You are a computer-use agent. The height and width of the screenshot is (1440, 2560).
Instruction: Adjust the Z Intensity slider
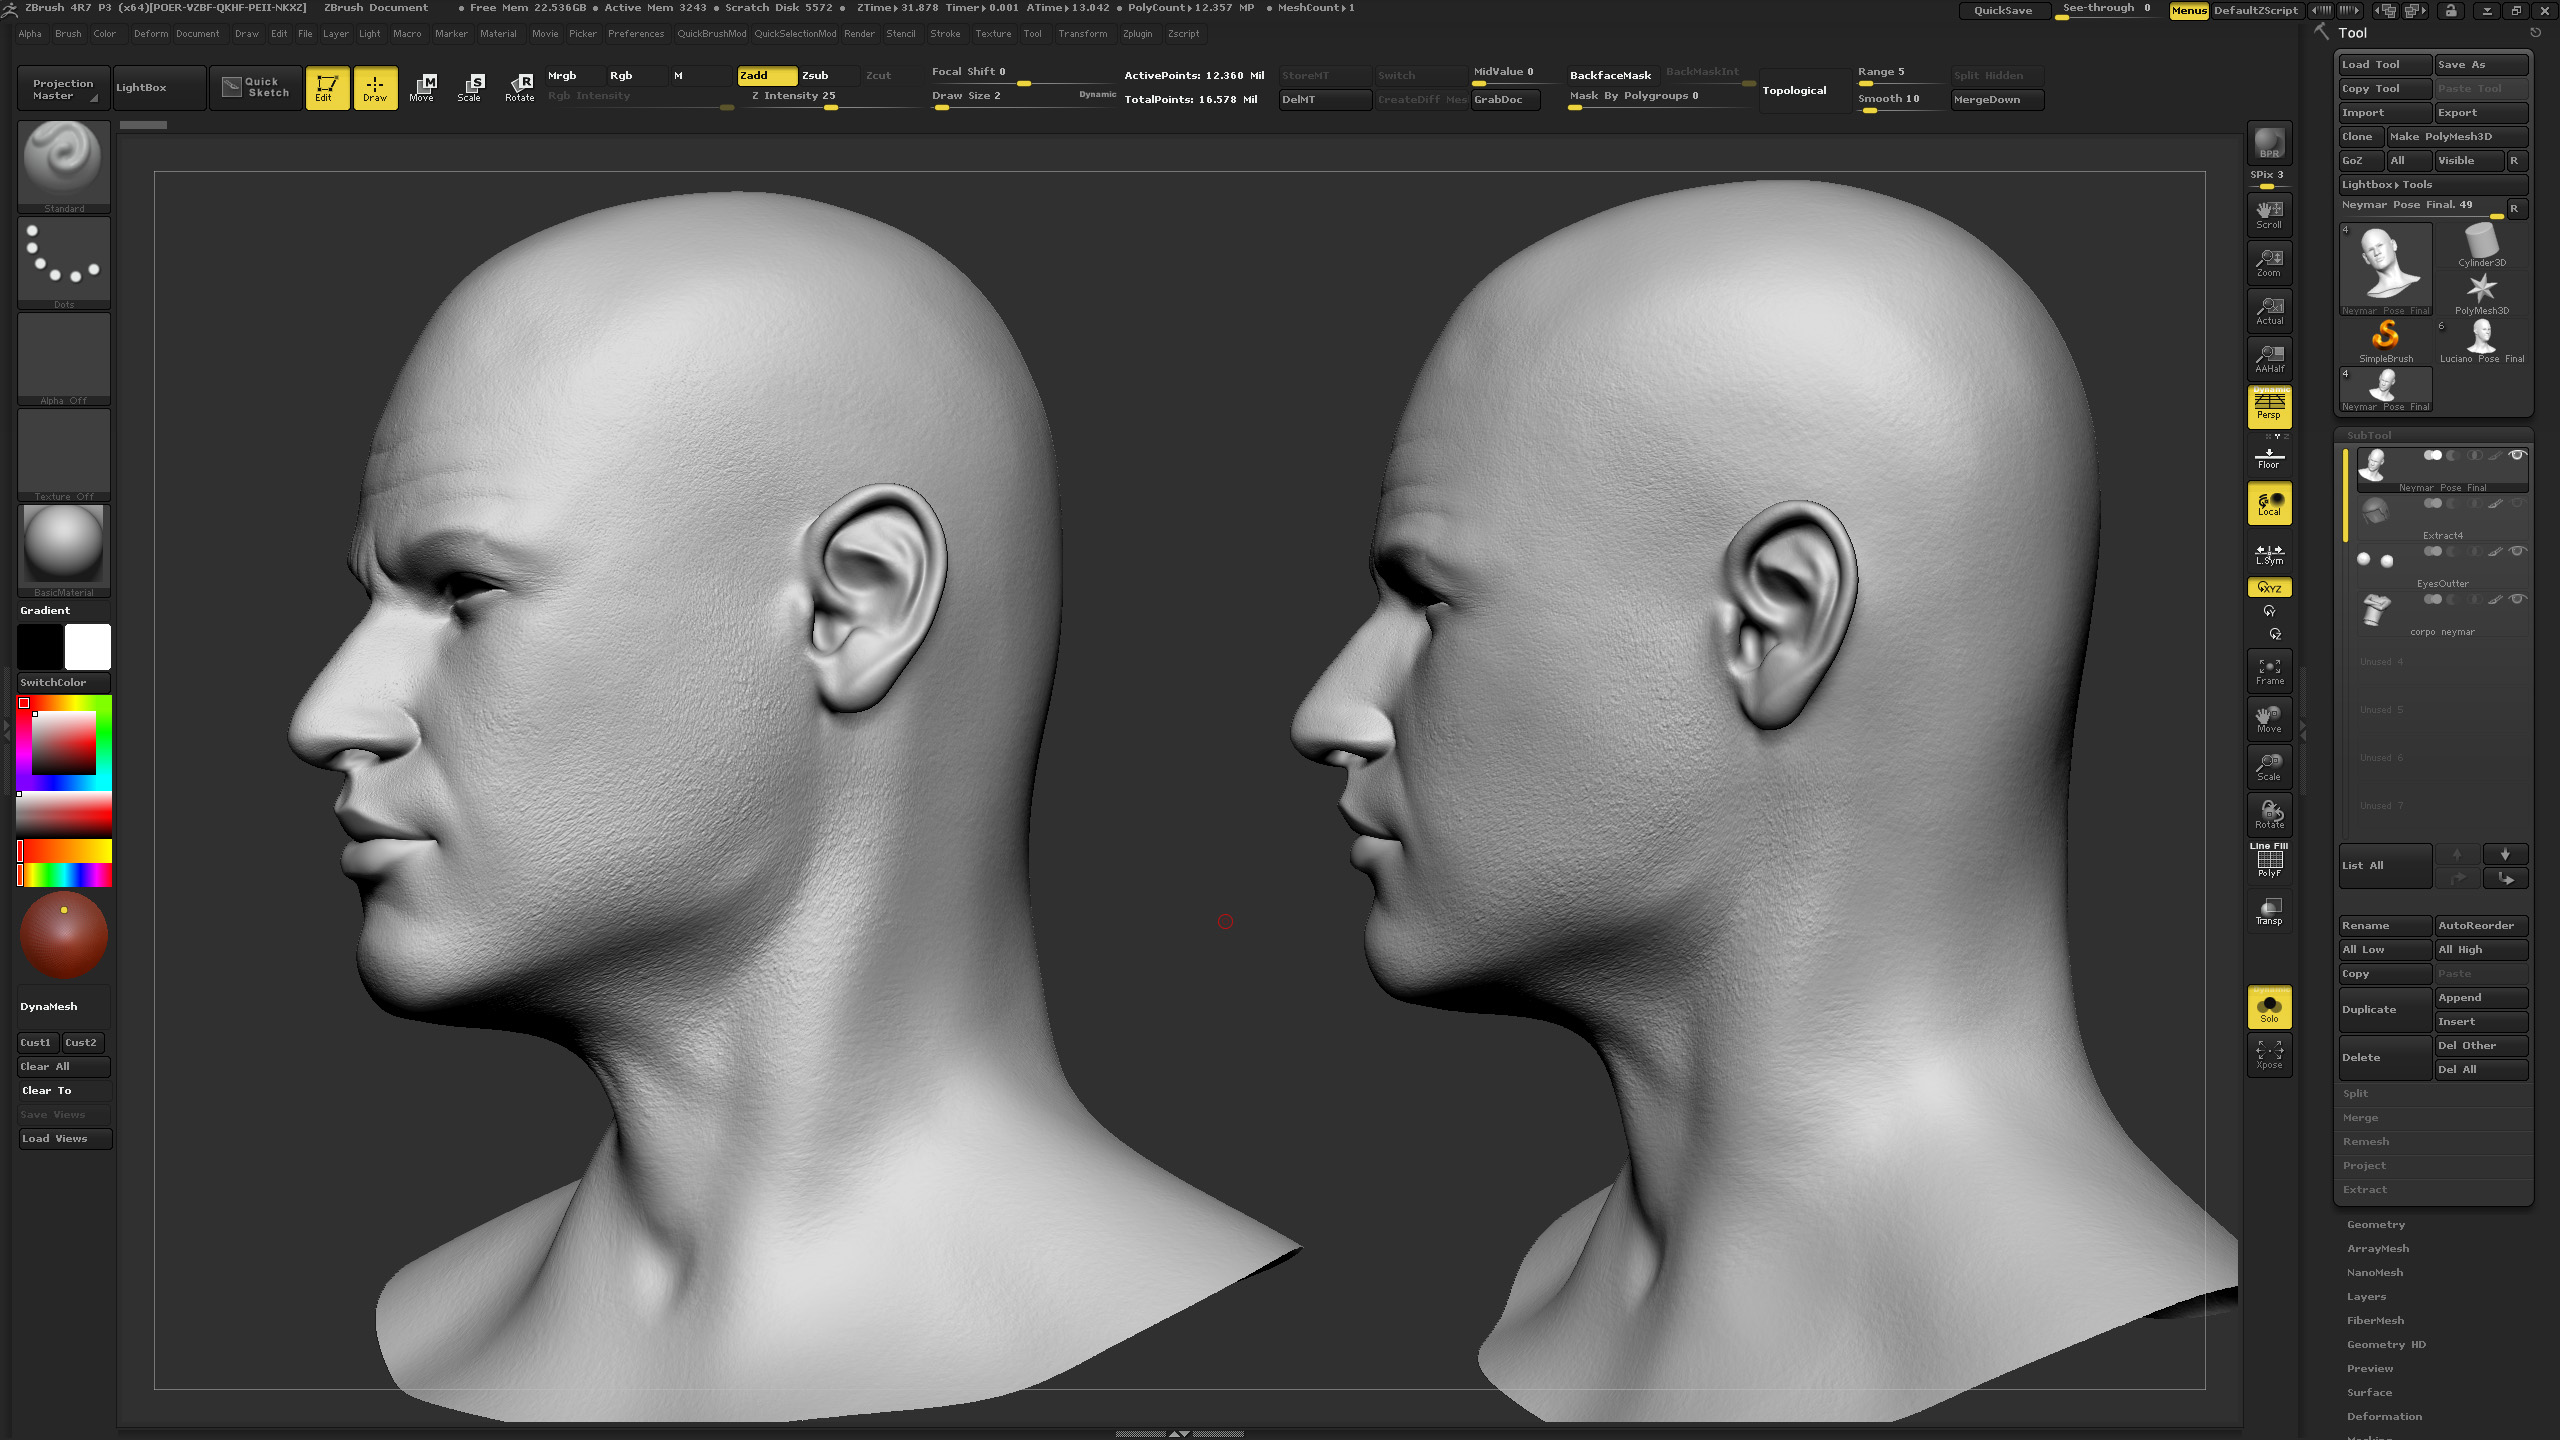click(x=830, y=98)
